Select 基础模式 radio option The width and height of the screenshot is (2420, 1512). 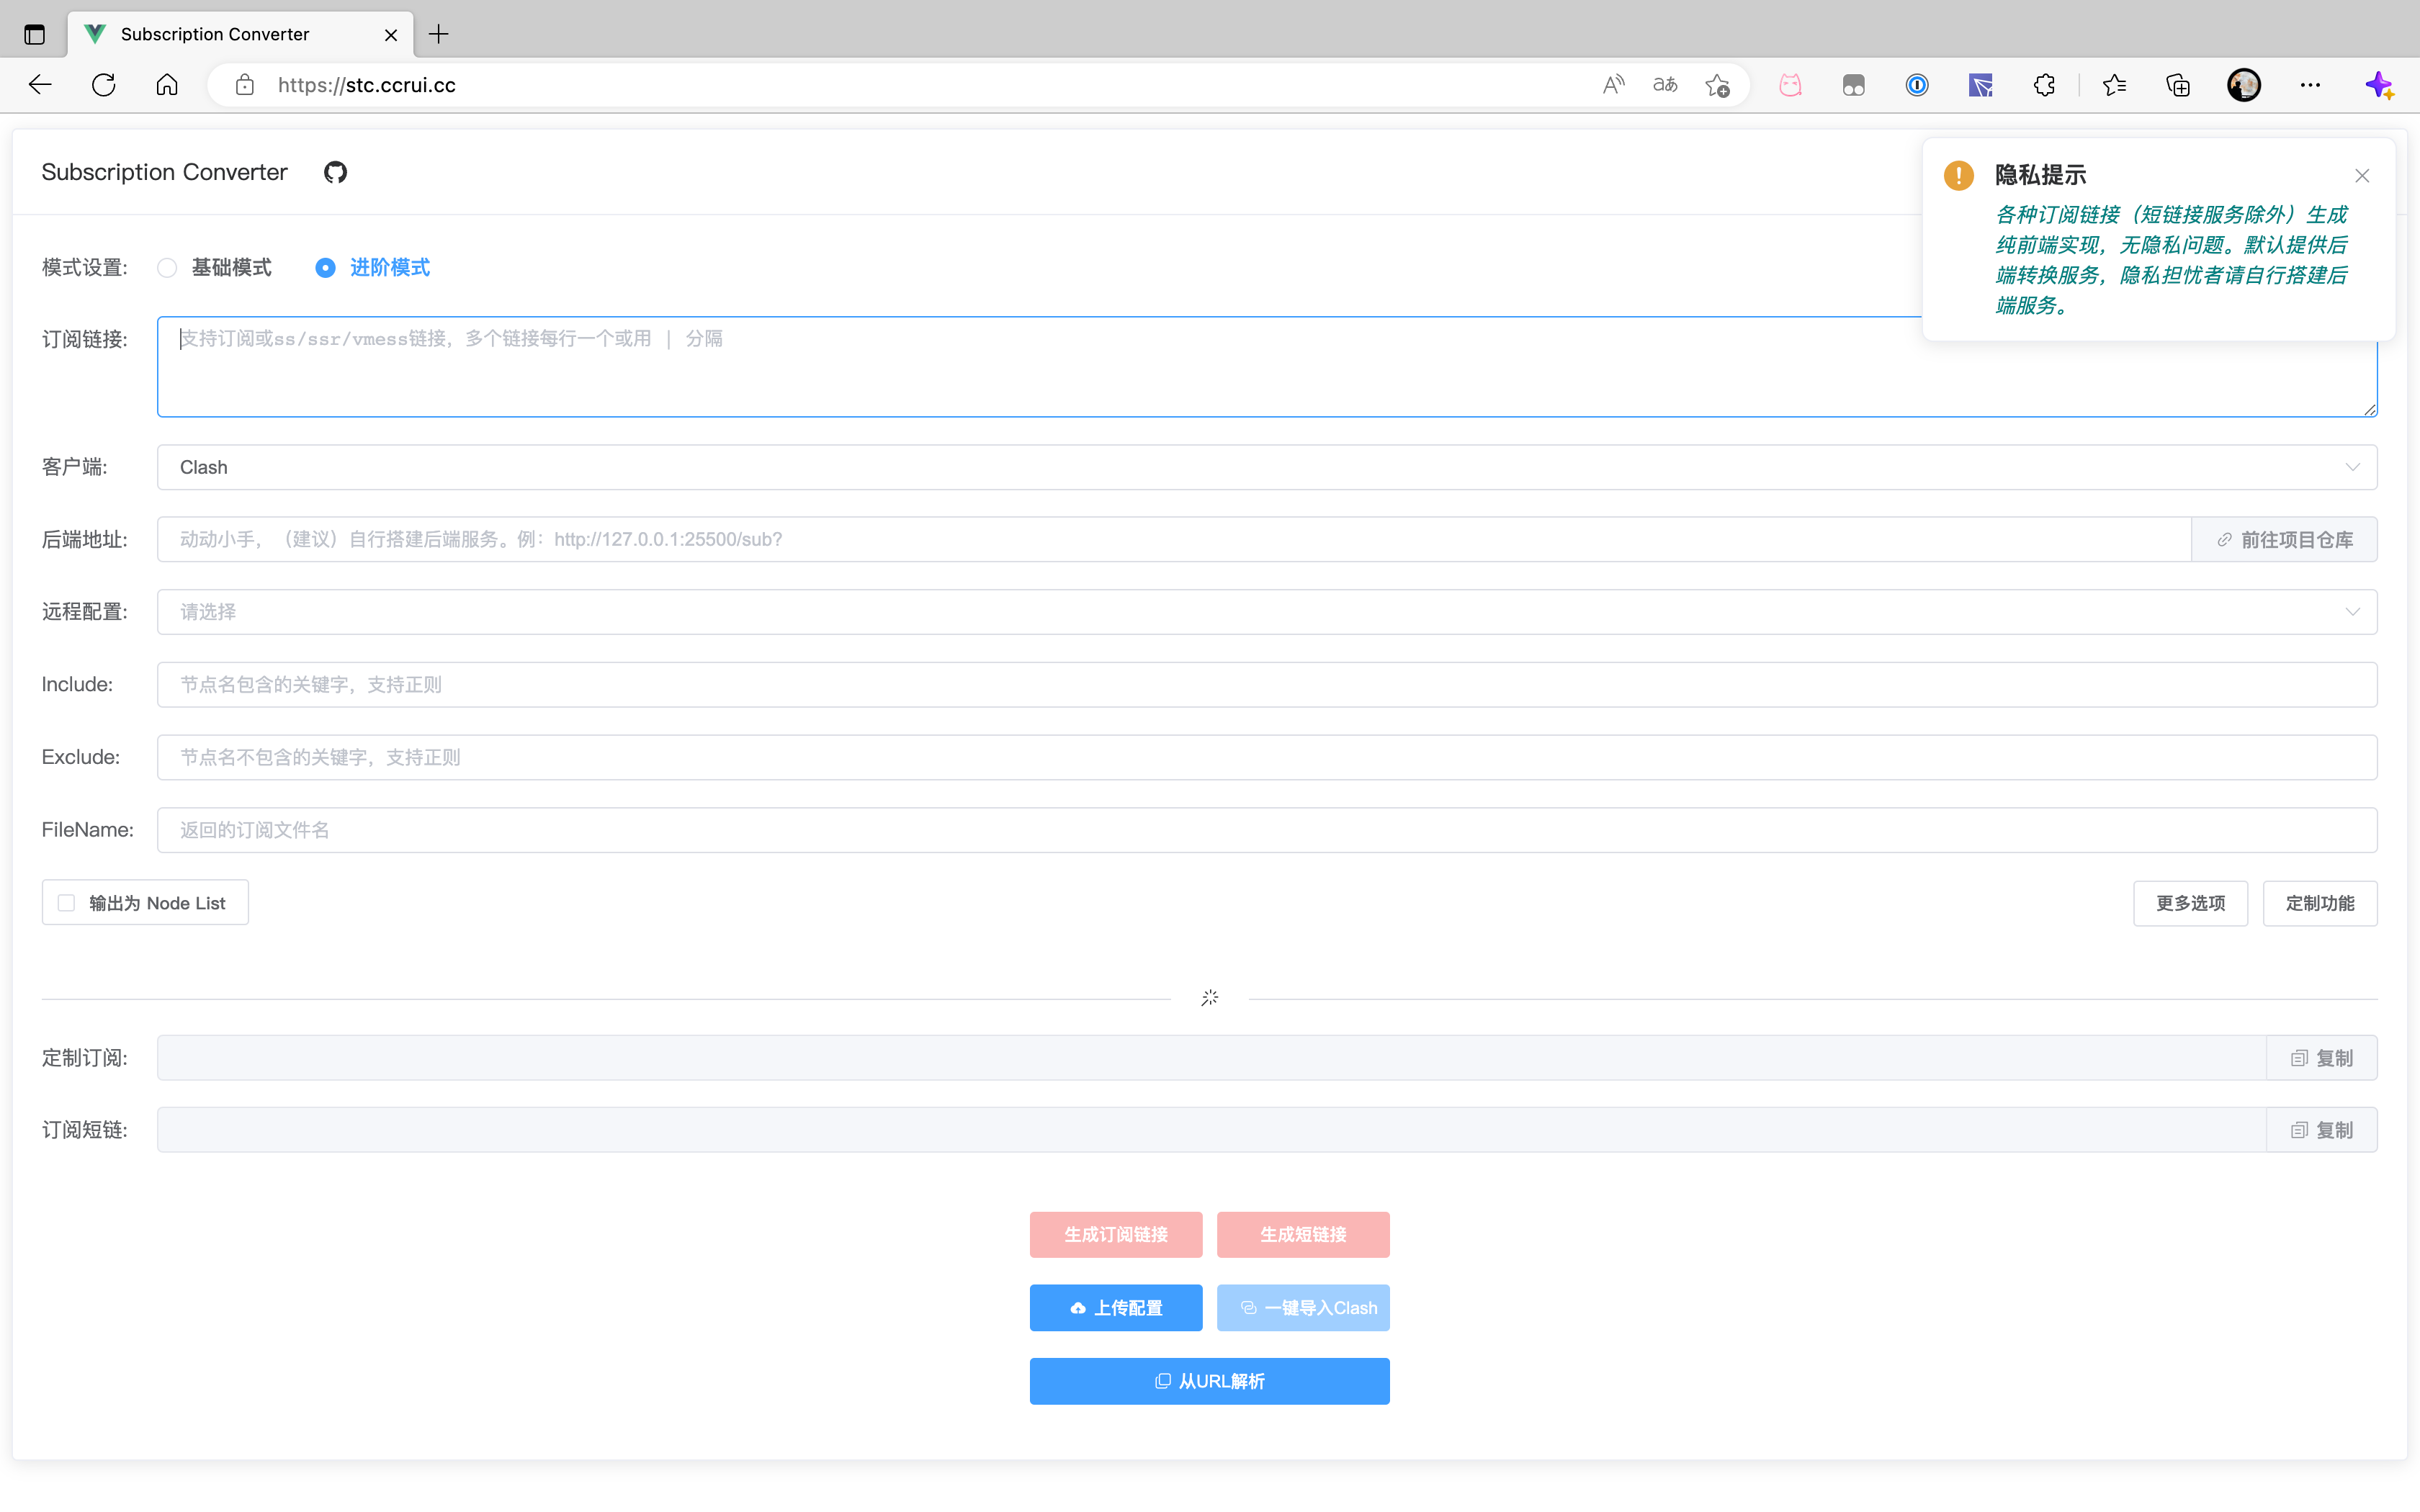(x=215, y=268)
